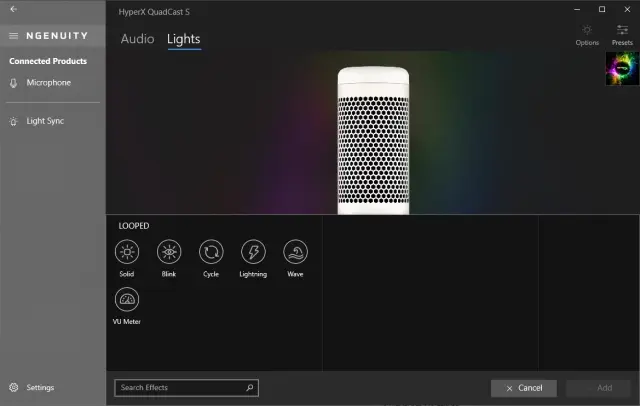Go back with the arrow button

click(13, 9)
